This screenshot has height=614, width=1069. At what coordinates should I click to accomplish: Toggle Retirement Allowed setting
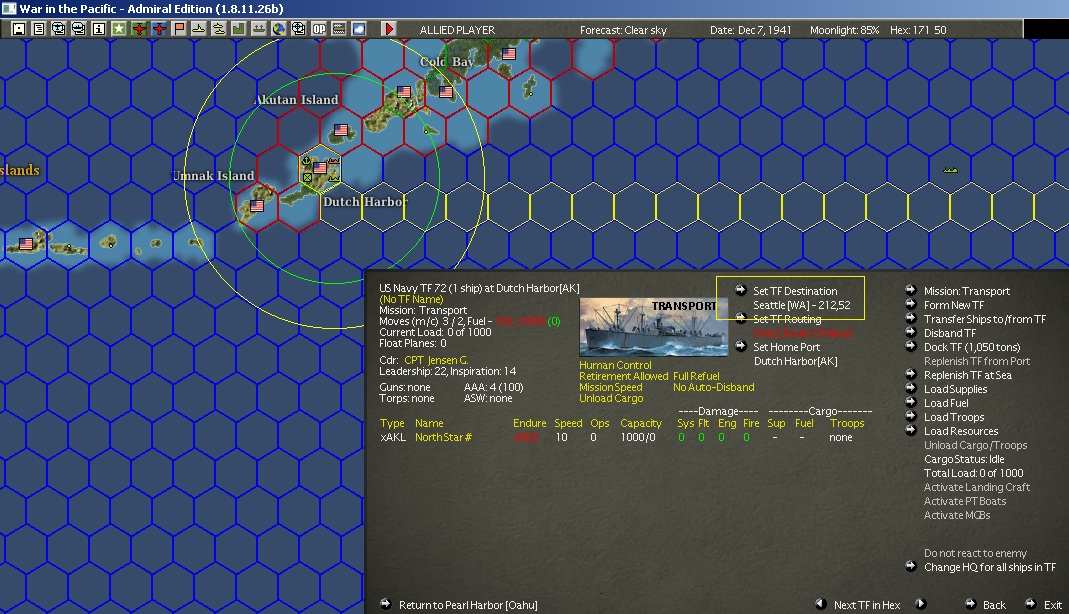623,376
